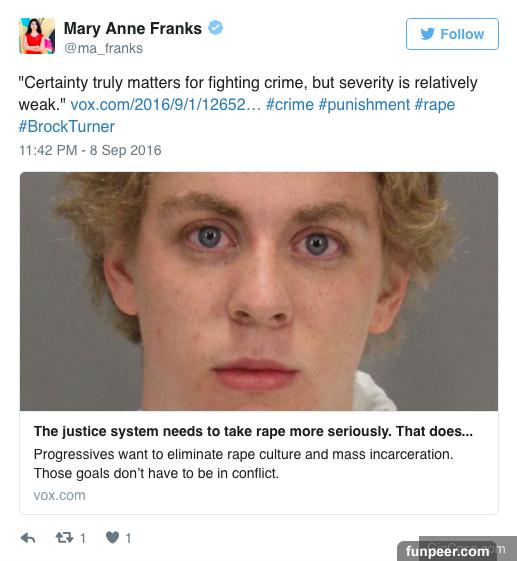Viewport: 517px width, 561px height.
Task: Click the article description about Progressives
Action: pyautogui.click(x=243, y=464)
